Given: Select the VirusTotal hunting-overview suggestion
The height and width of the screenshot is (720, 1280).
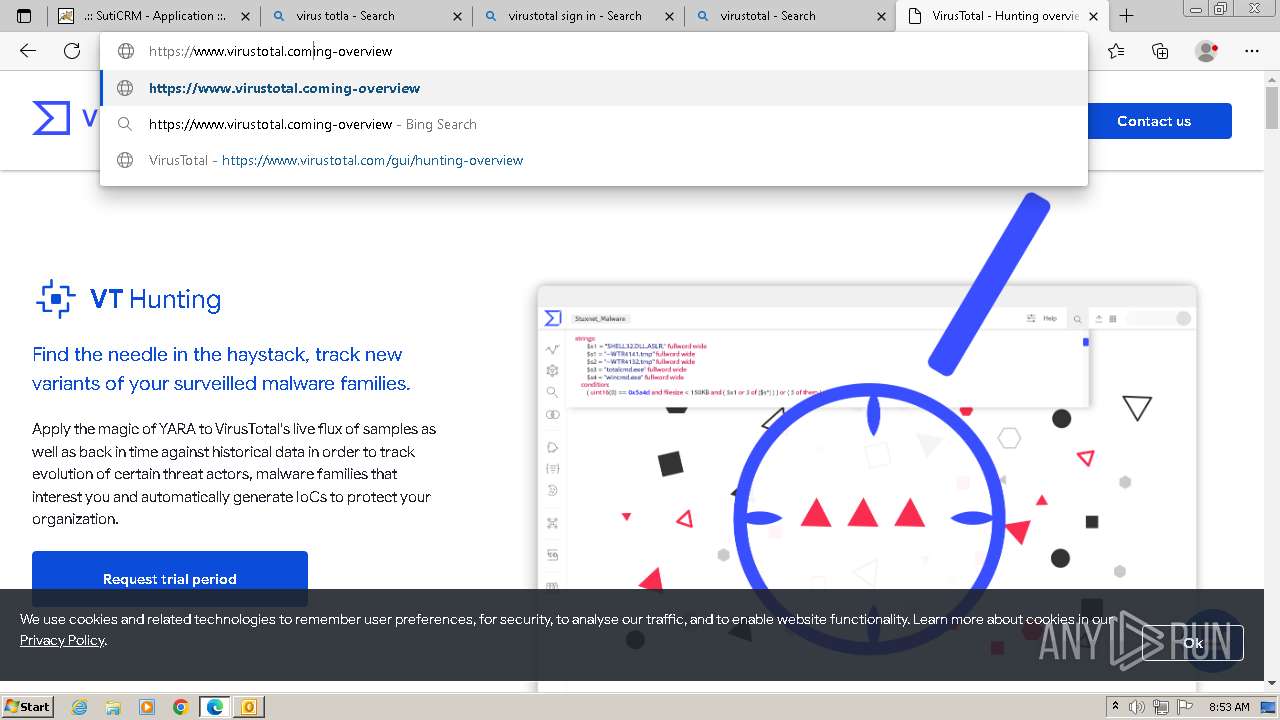Looking at the screenshot, I should point(594,160).
